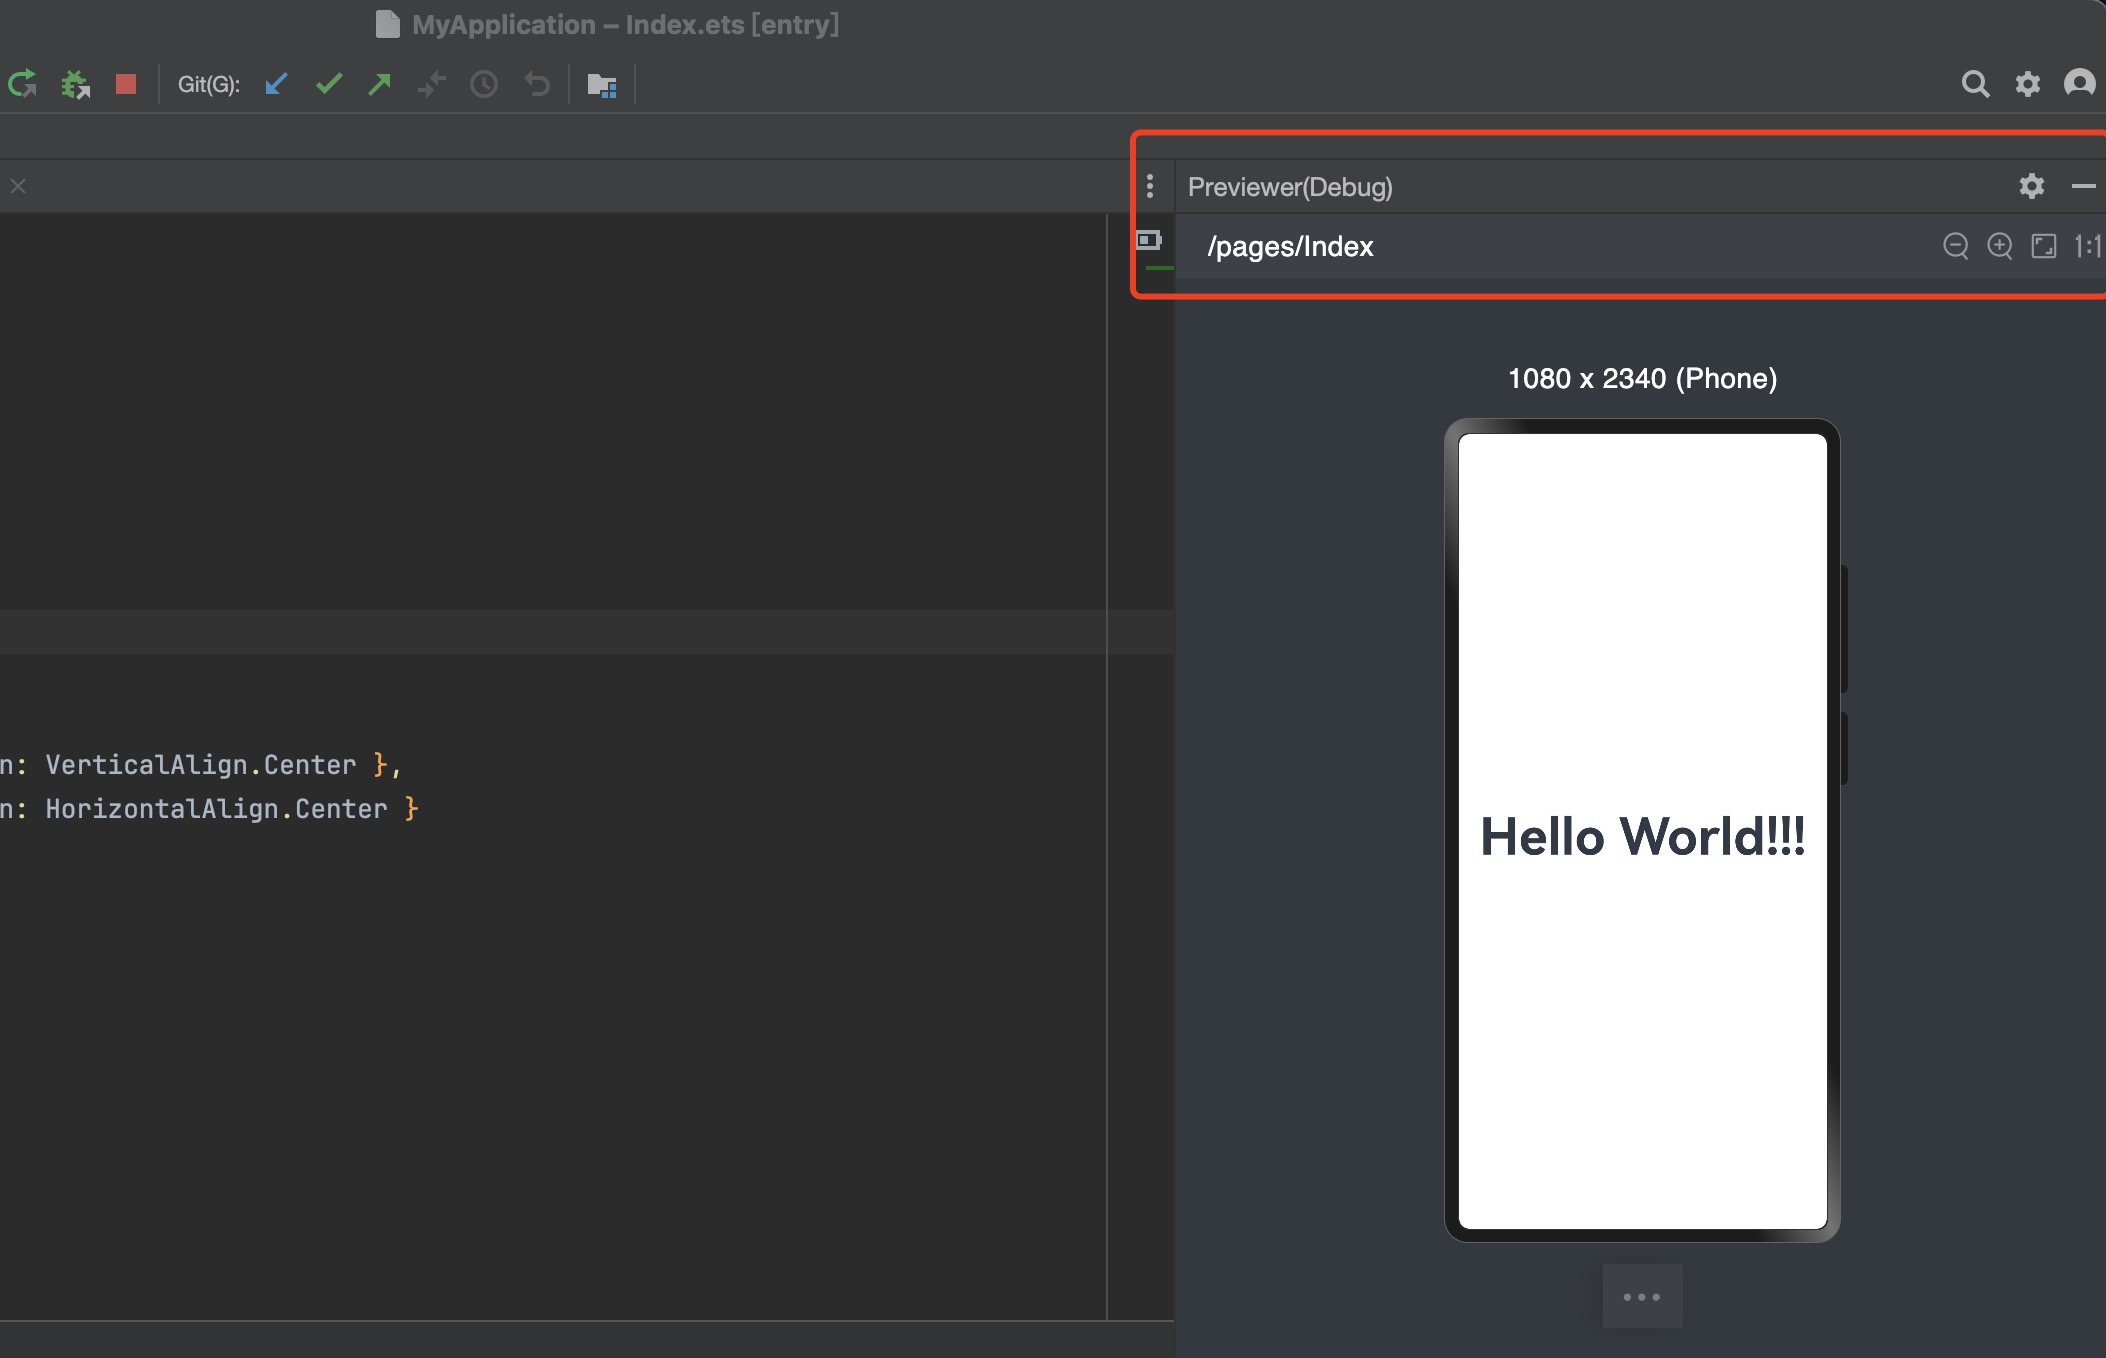Open the project structure folder icon
Screen dimensions: 2106x1358
pyautogui.click(x=602, y=85)
